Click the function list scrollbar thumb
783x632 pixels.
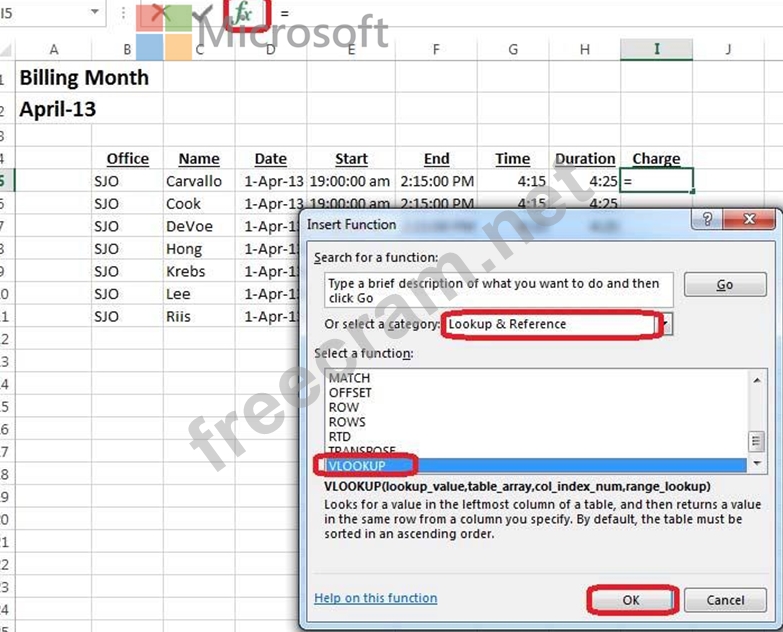coord(756,441)
